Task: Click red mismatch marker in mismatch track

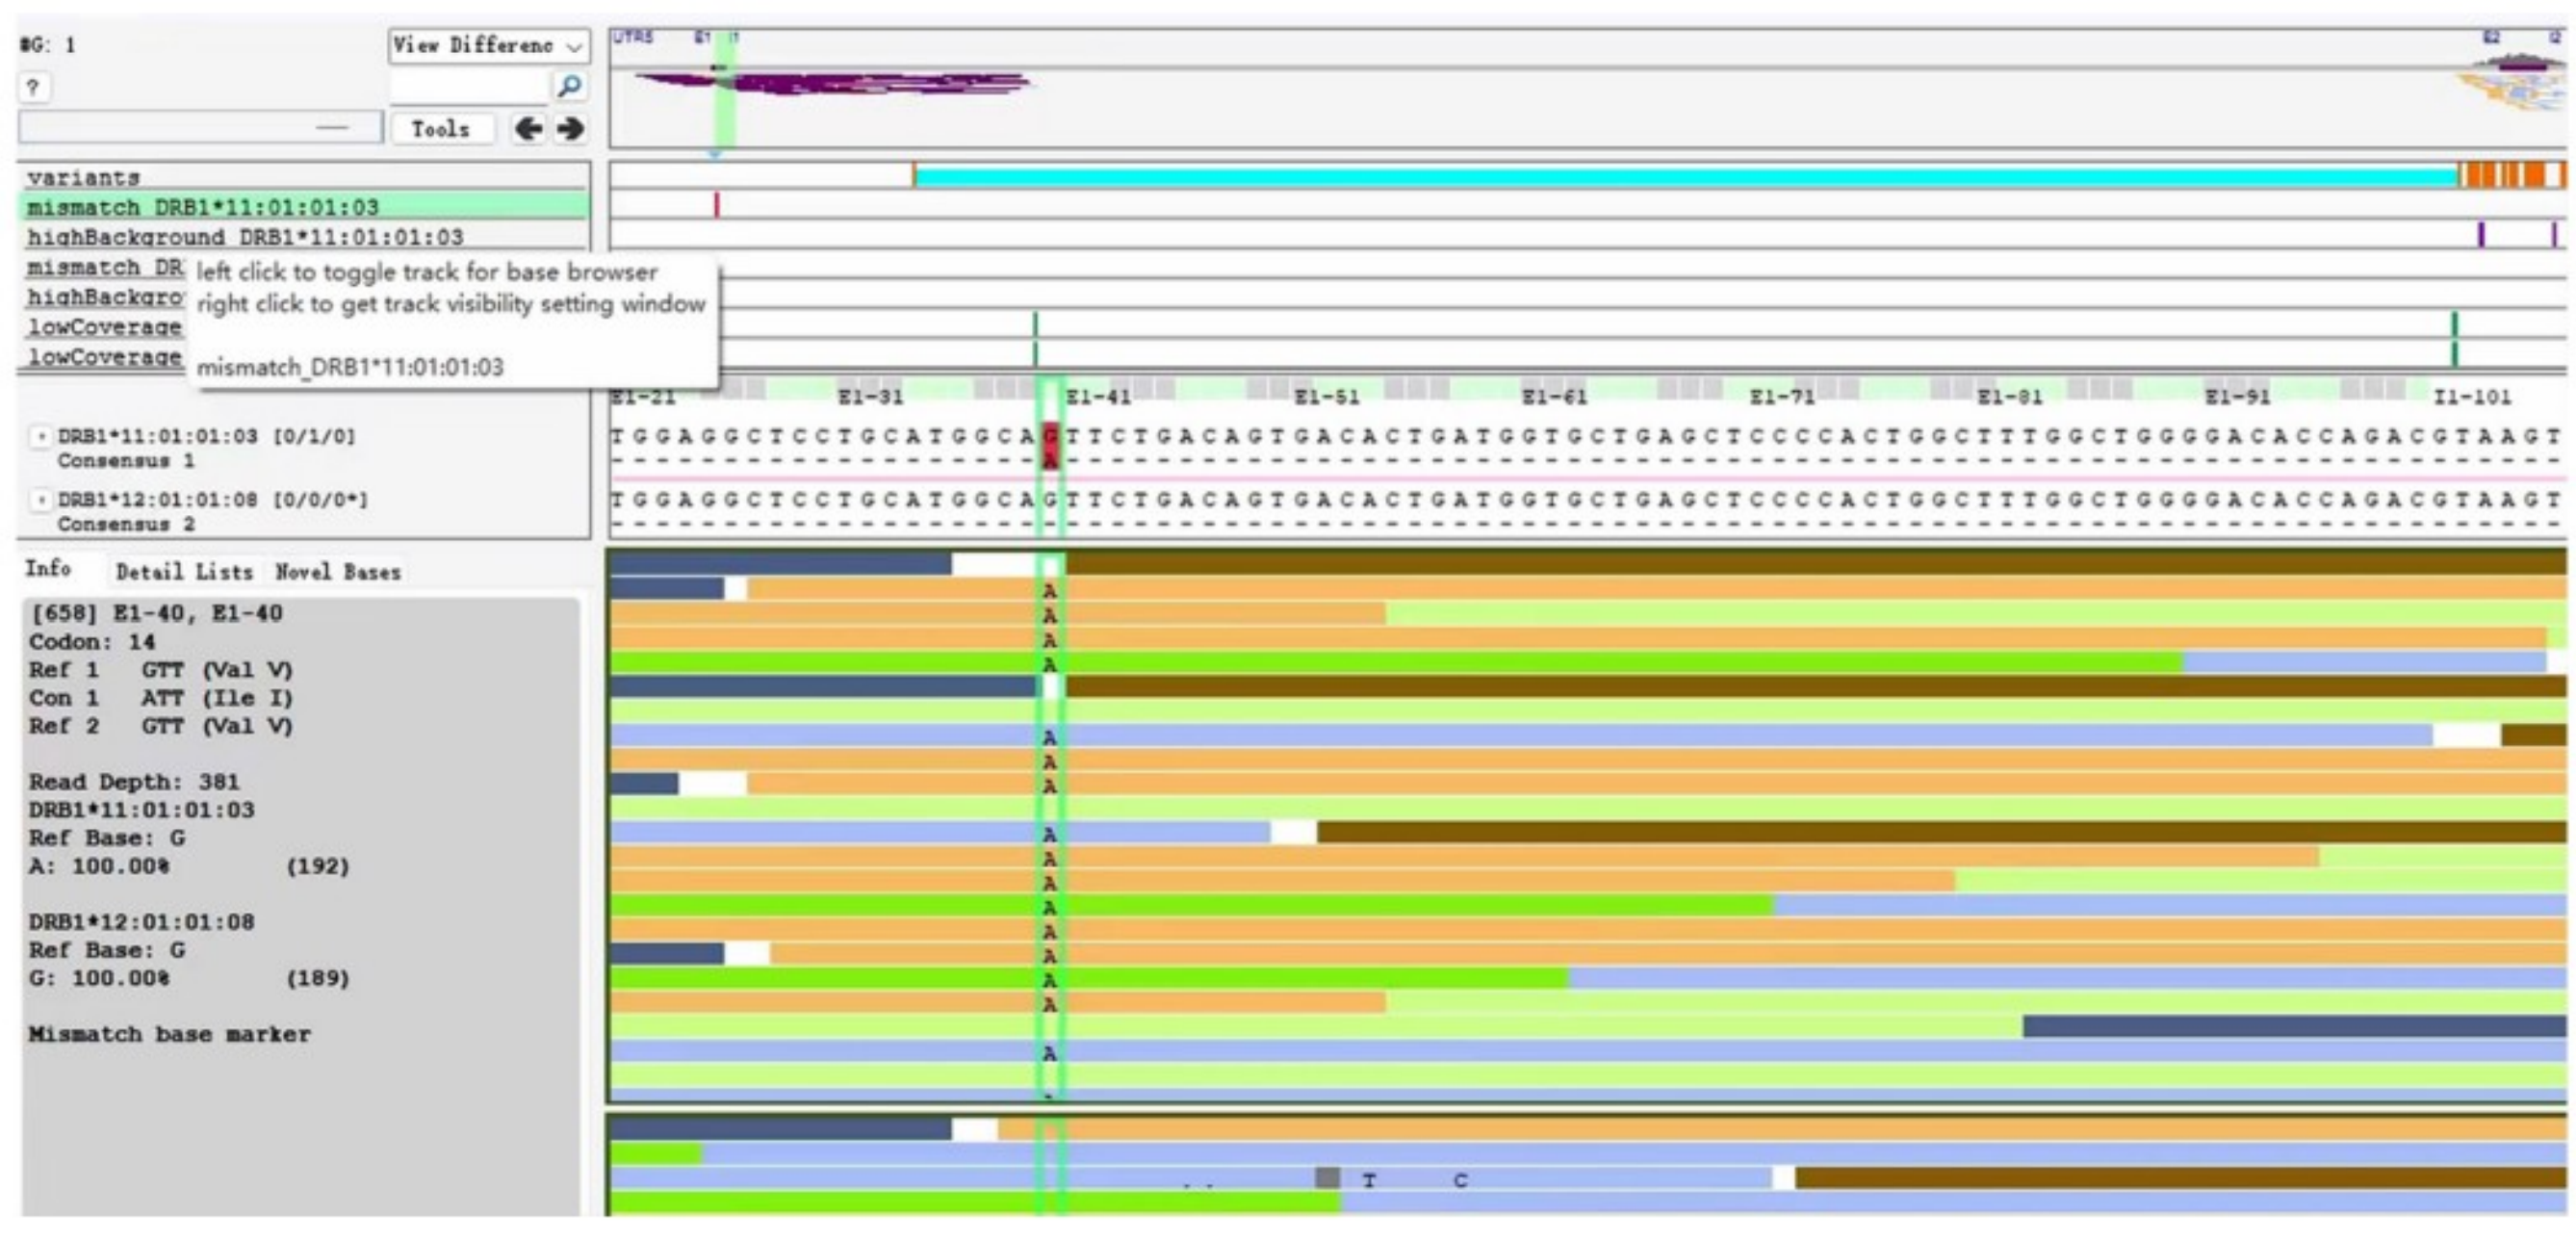Action: pyautogui.click(x=716, y=206)
